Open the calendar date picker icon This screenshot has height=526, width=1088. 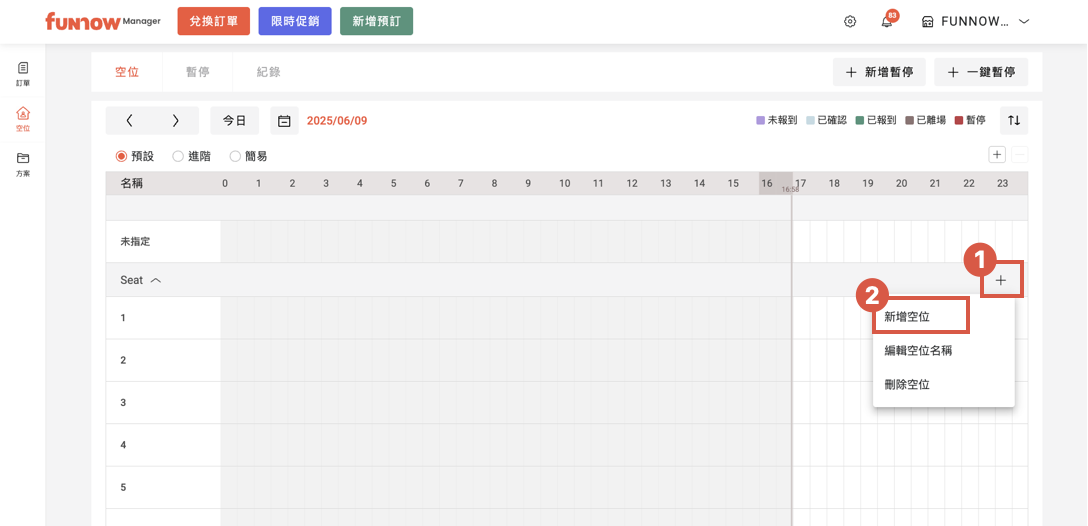pyautogui.click(x=284, y=121)
